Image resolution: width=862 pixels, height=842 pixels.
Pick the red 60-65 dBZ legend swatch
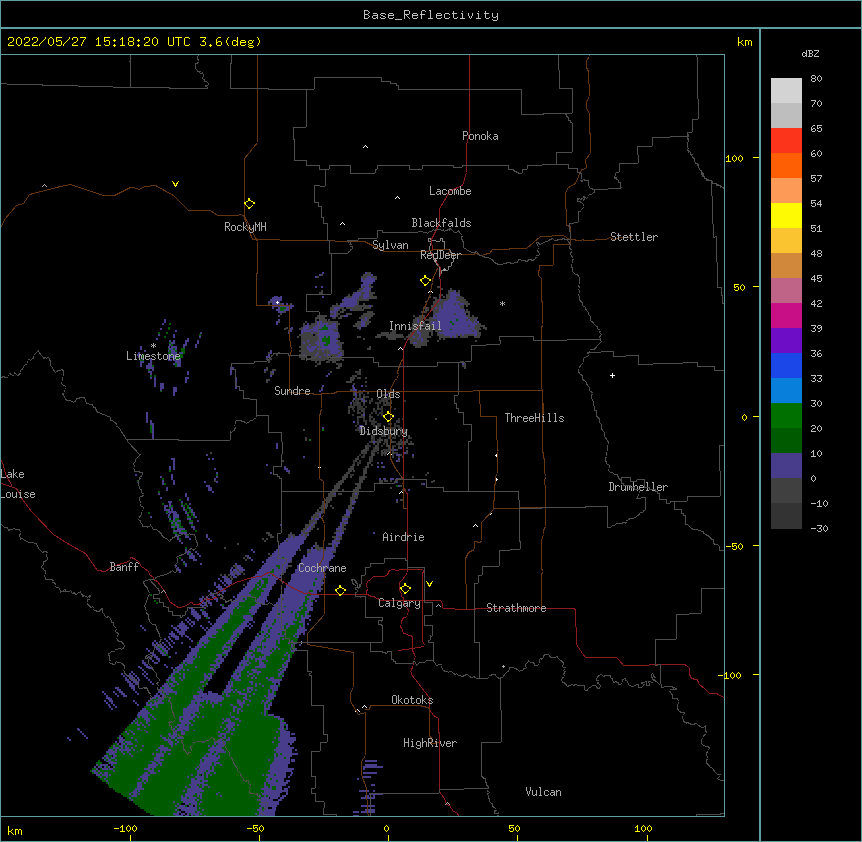[786, 140]
